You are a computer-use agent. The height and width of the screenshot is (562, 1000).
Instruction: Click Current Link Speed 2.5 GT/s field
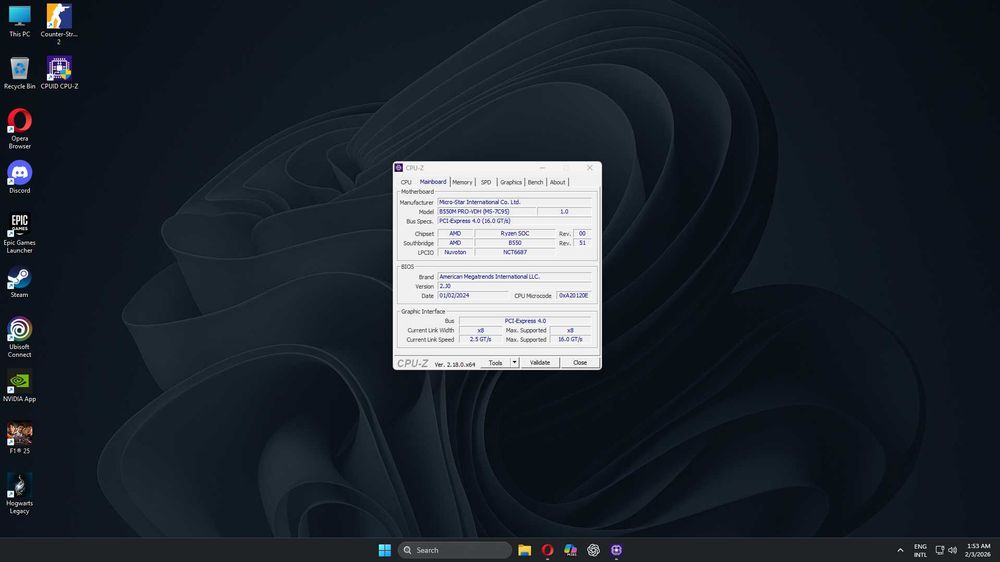[480, 339]
